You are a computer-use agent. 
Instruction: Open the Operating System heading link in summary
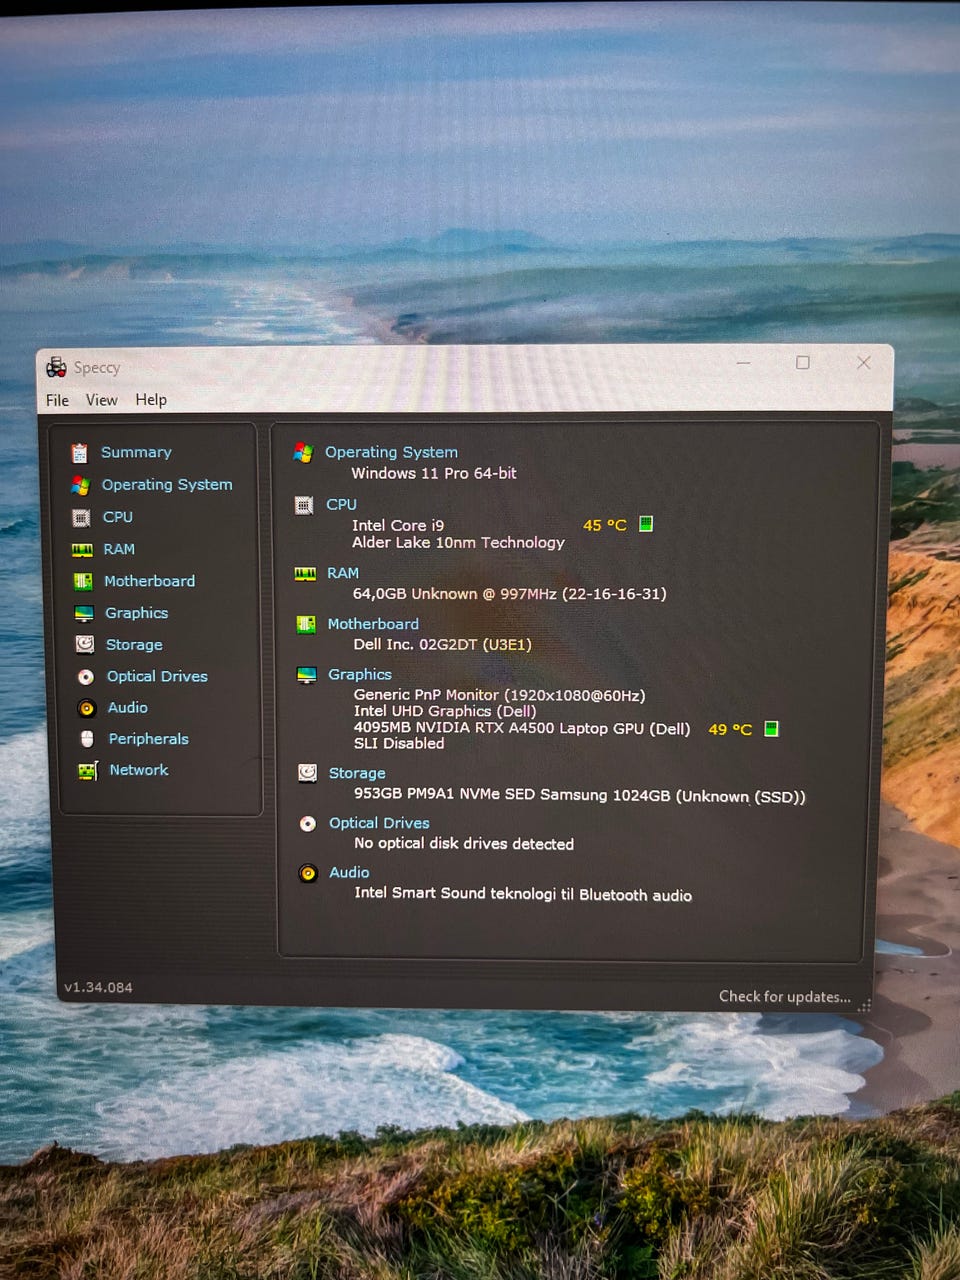click(391, 452)
